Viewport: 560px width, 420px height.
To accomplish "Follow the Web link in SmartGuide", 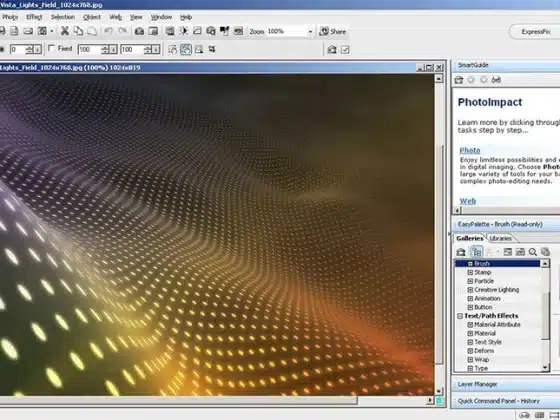I will click(468, 201).
